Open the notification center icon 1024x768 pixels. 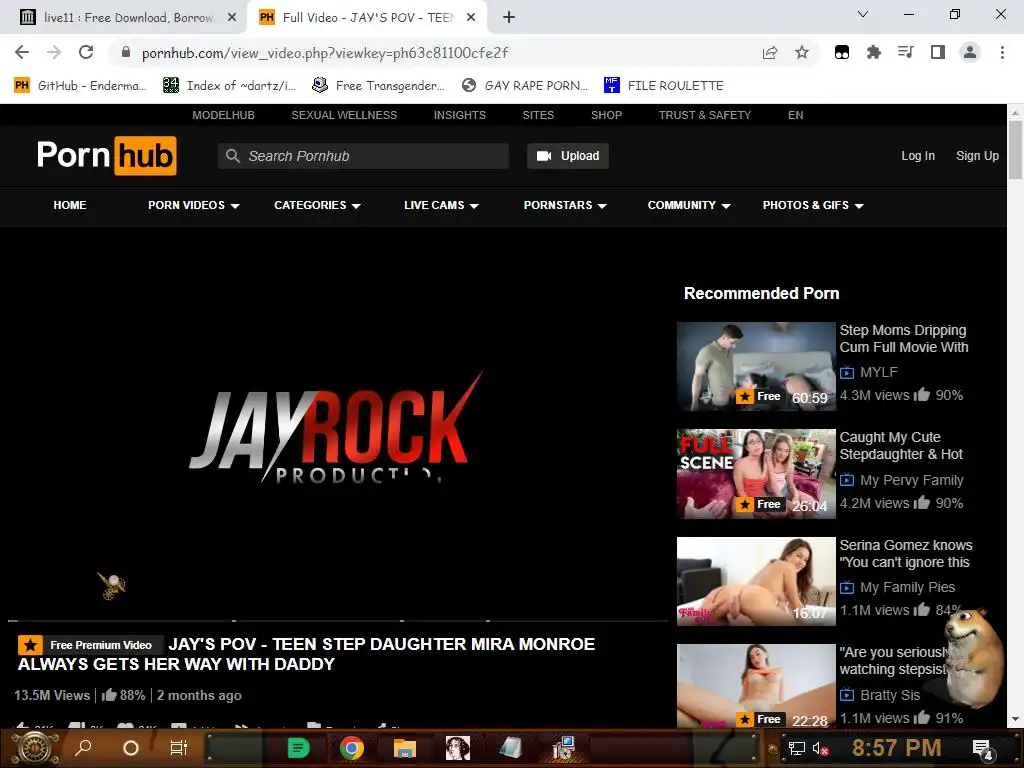(x=983, y=749)
